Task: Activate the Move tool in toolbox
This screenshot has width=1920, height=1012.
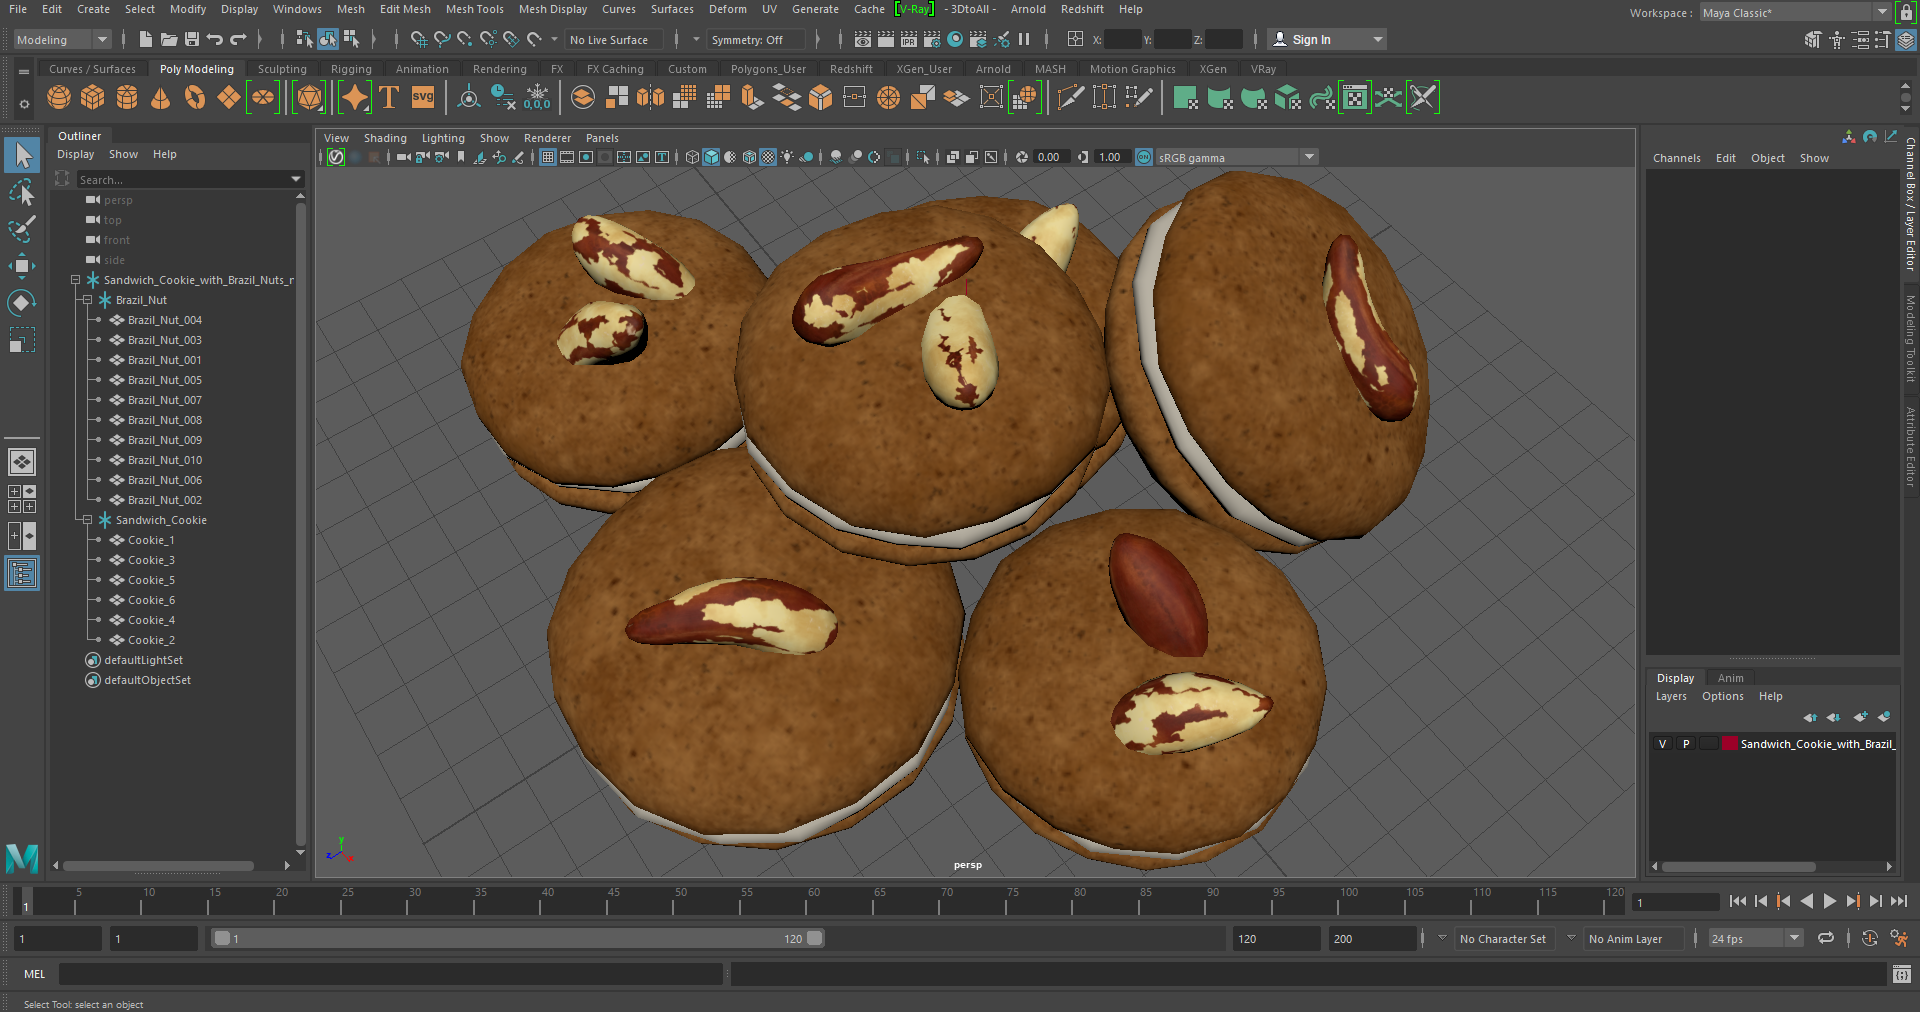Action: (x=22, y=266)
